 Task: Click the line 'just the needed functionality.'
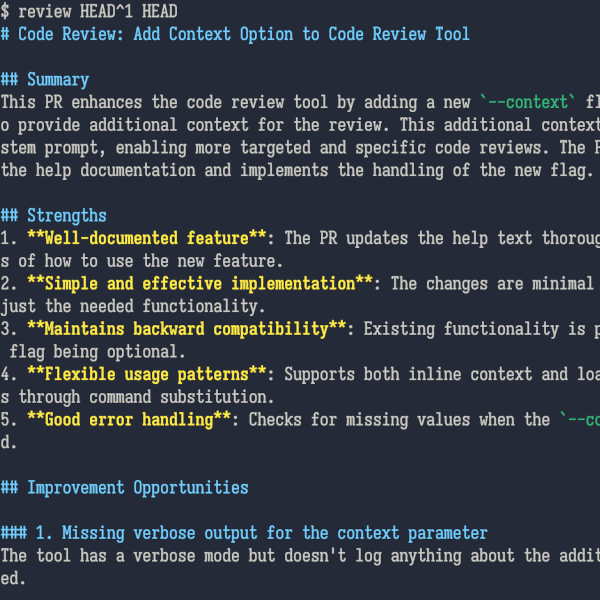(133, 306)
